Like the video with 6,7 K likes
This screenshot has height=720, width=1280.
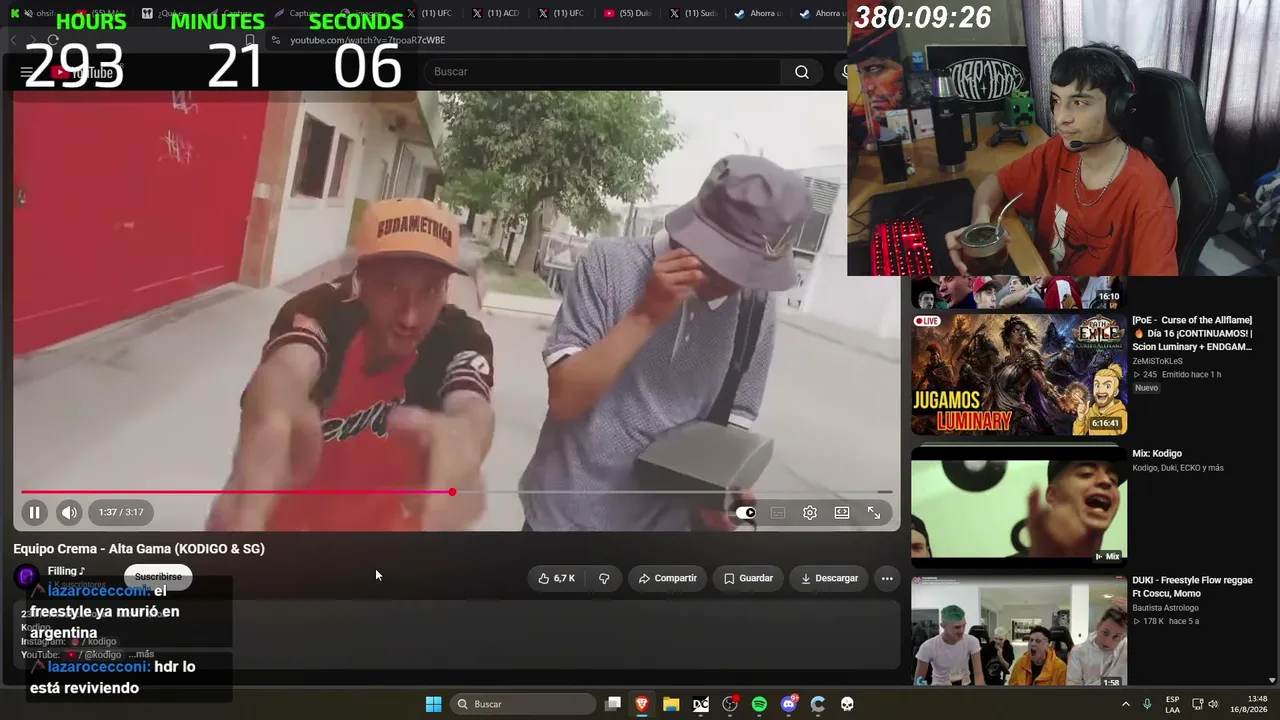556,578
